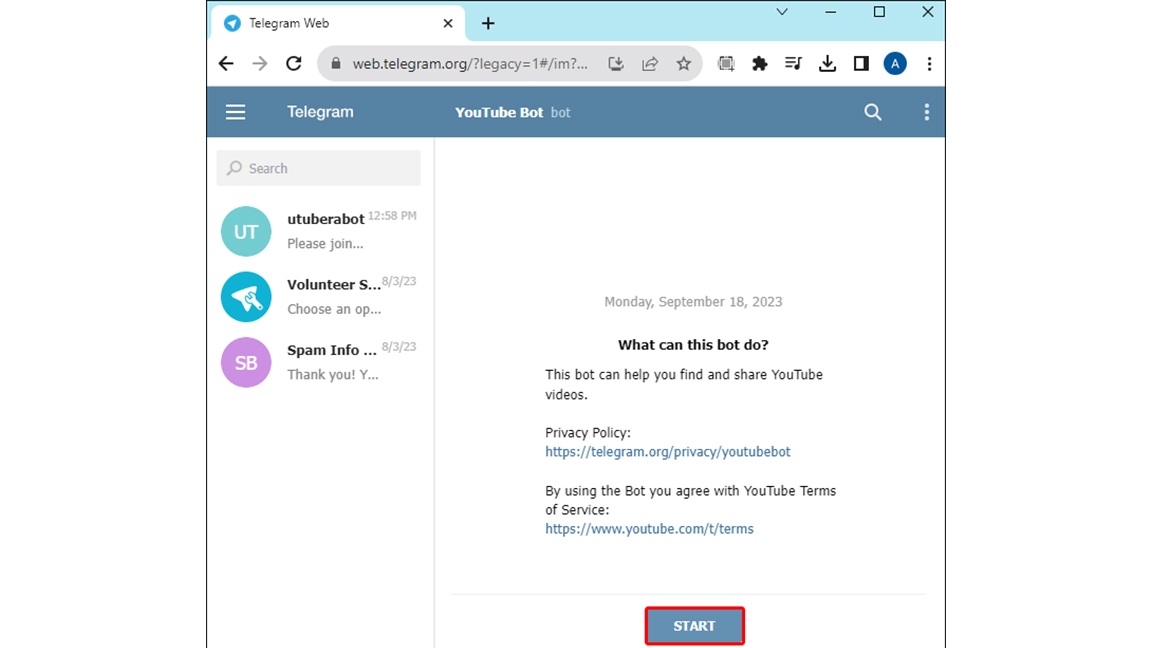Open a new browser tab
Image resolution: width=1152 pixels, height=648 pixels.
pyautogui.click(x=488, y=24)
